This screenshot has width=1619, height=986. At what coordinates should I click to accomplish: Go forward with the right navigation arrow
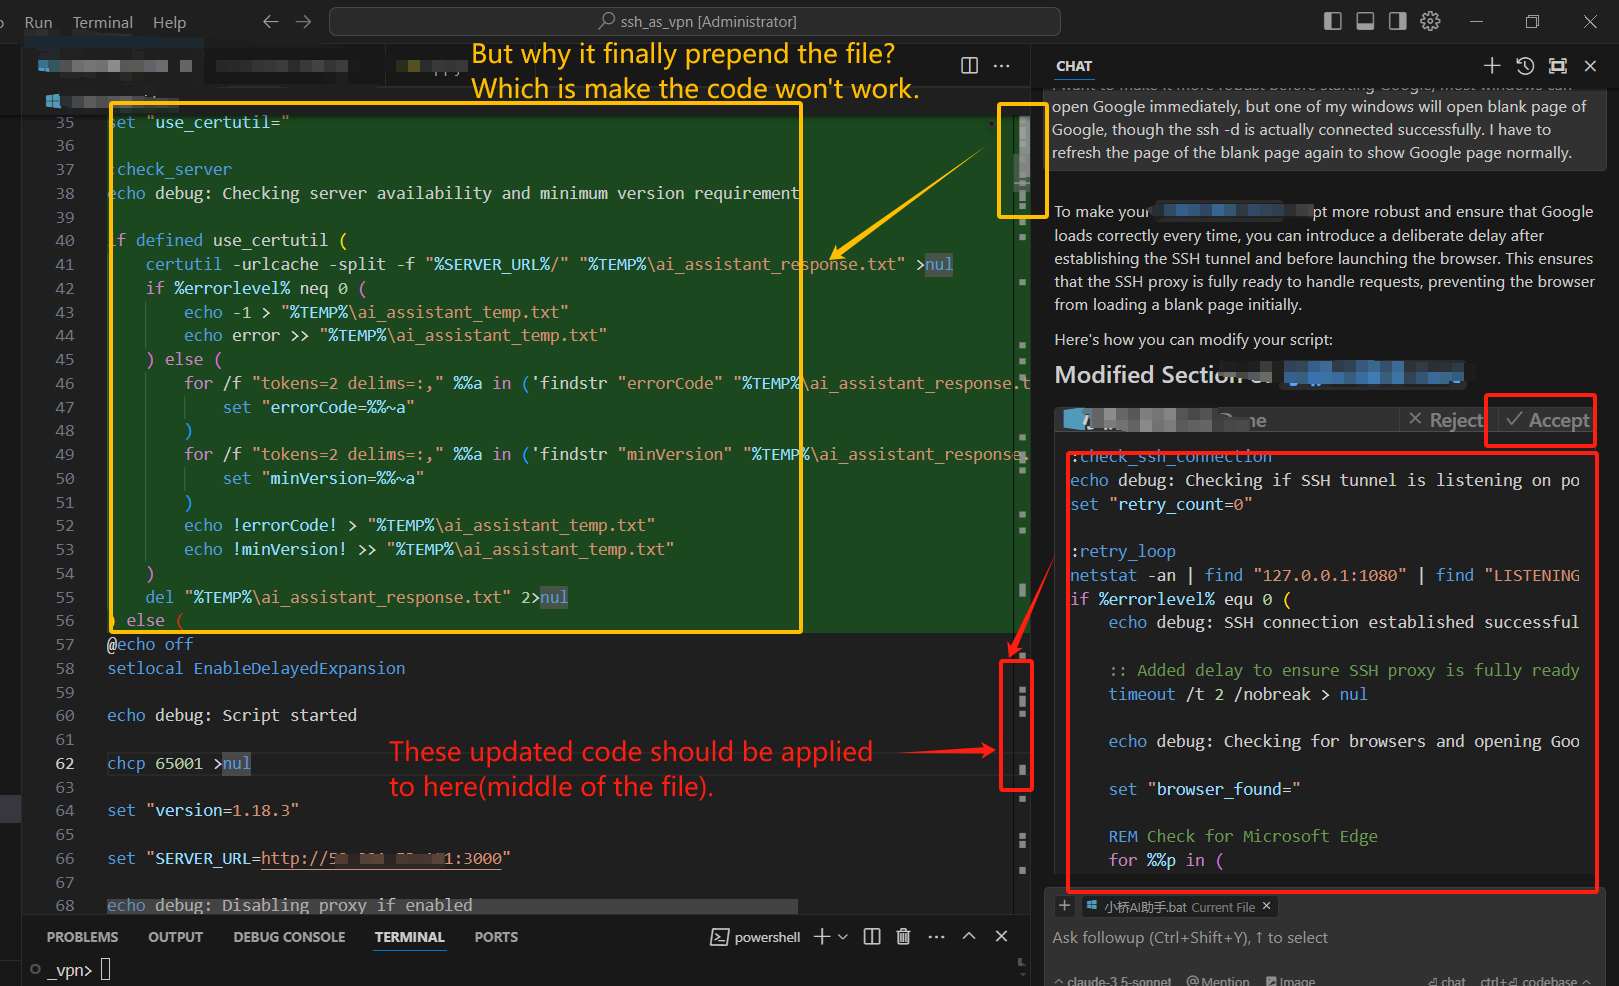pos(304,21)
